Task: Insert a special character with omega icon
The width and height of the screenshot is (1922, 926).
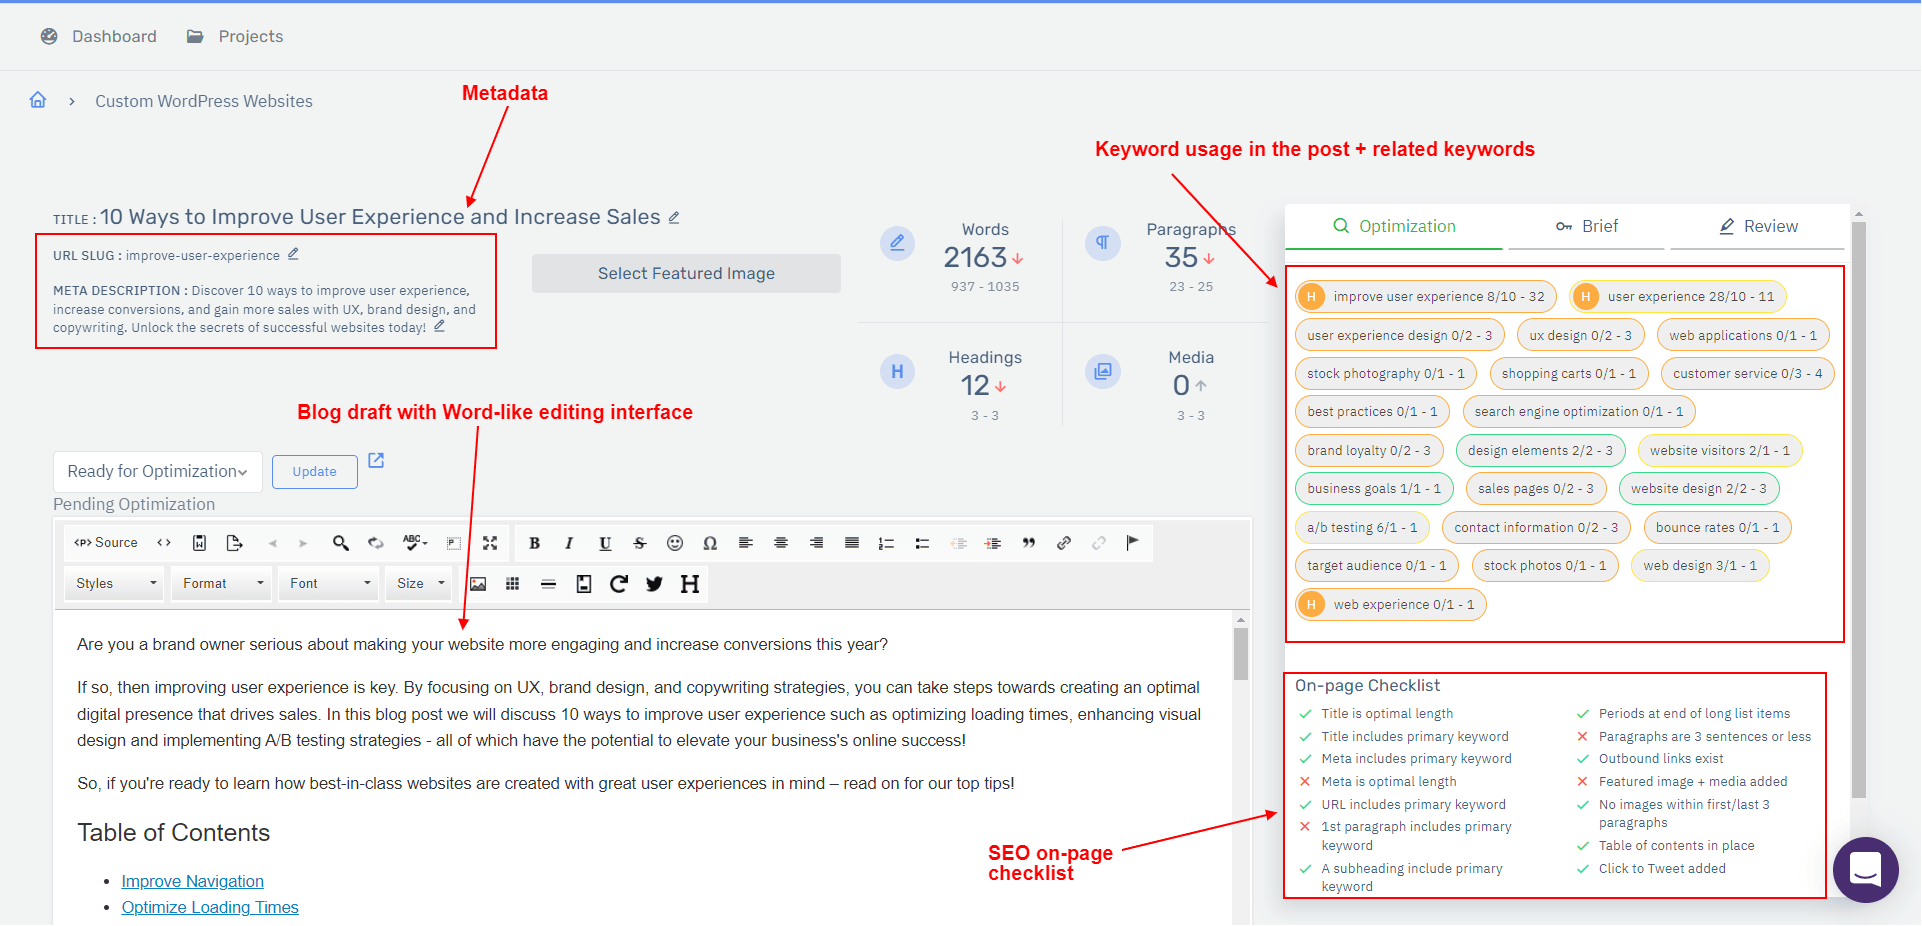Action: tap(710, 543)
